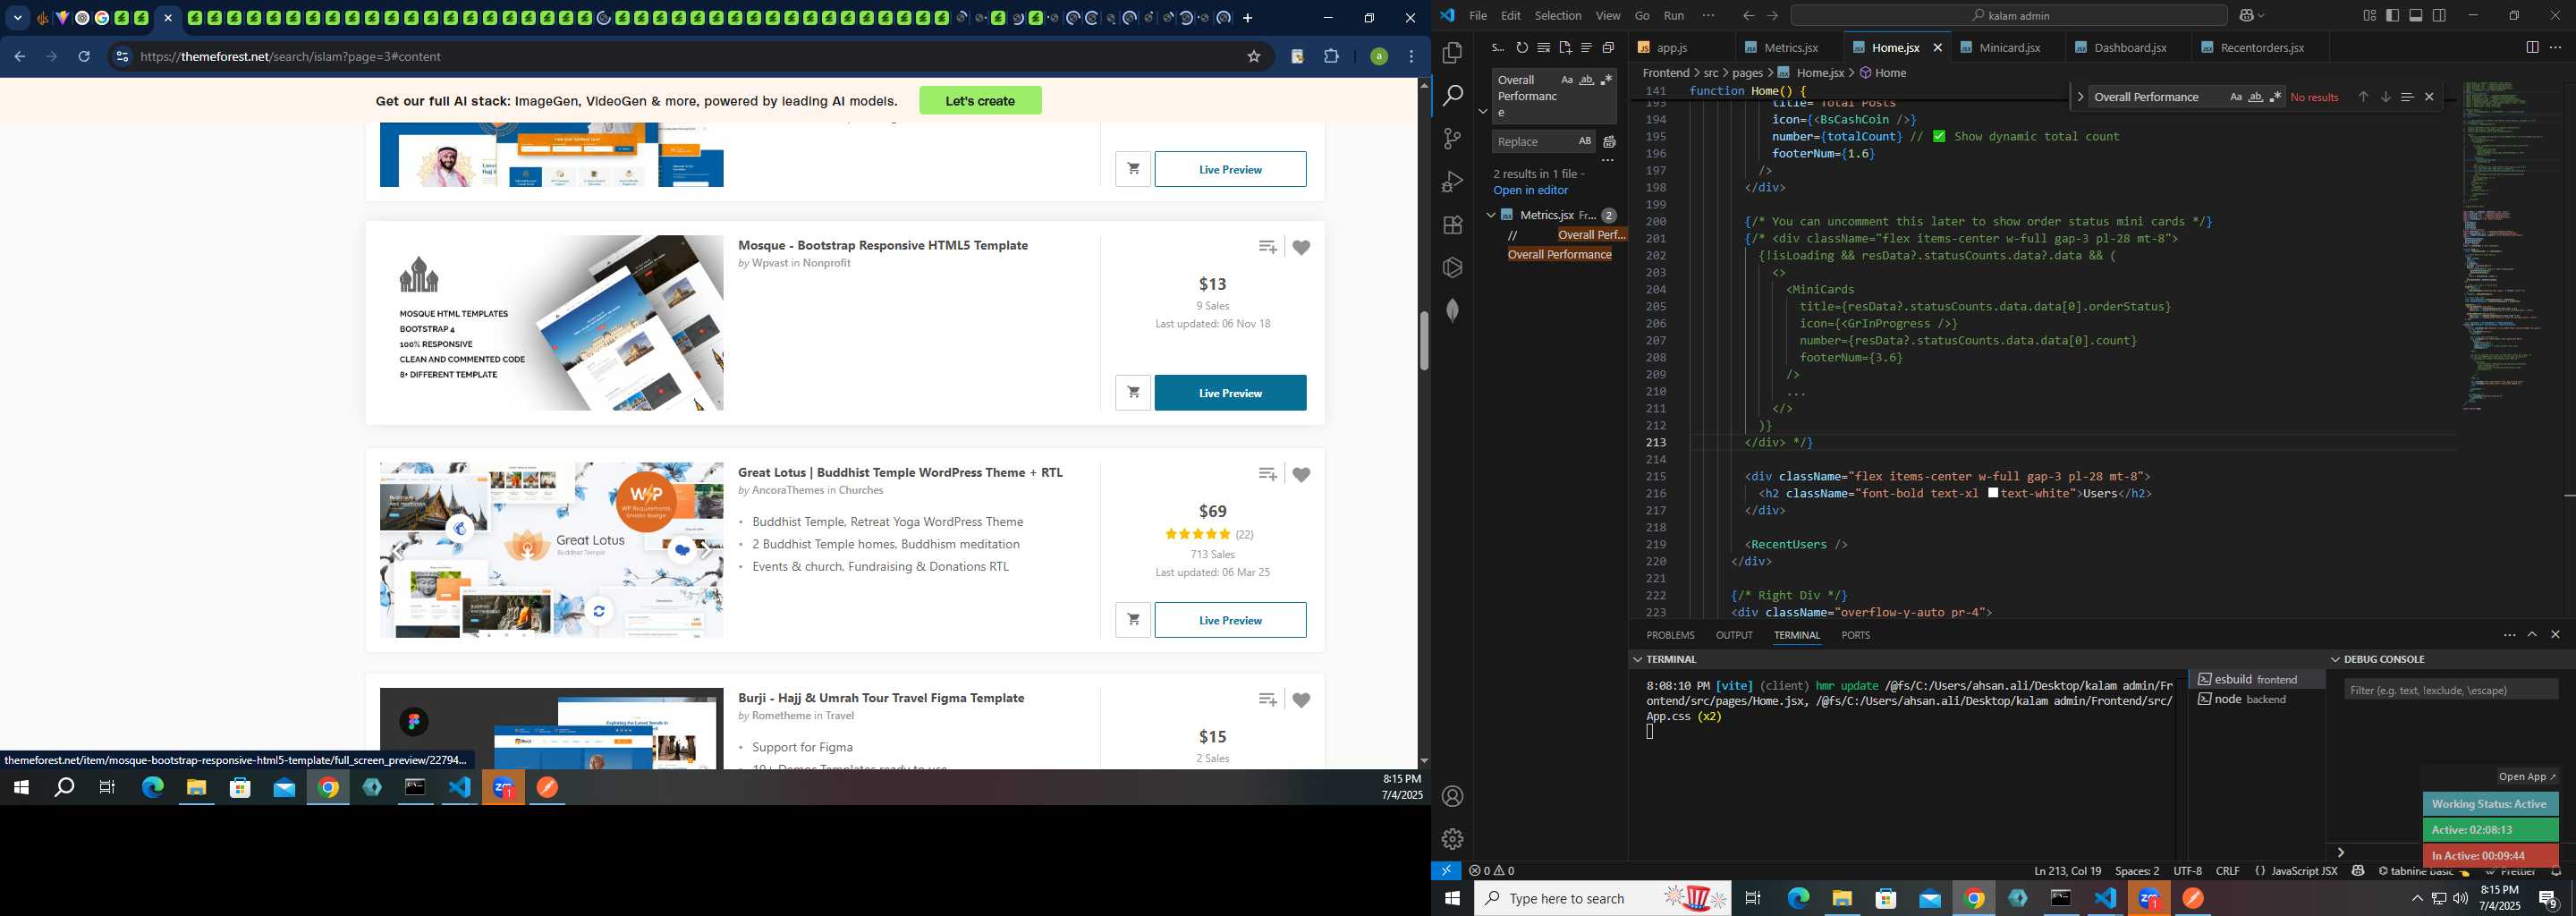The height and width of the screenshot is (916, 2576).
Task: Add Burji Figma template to collection
Action: (1267, 700)
